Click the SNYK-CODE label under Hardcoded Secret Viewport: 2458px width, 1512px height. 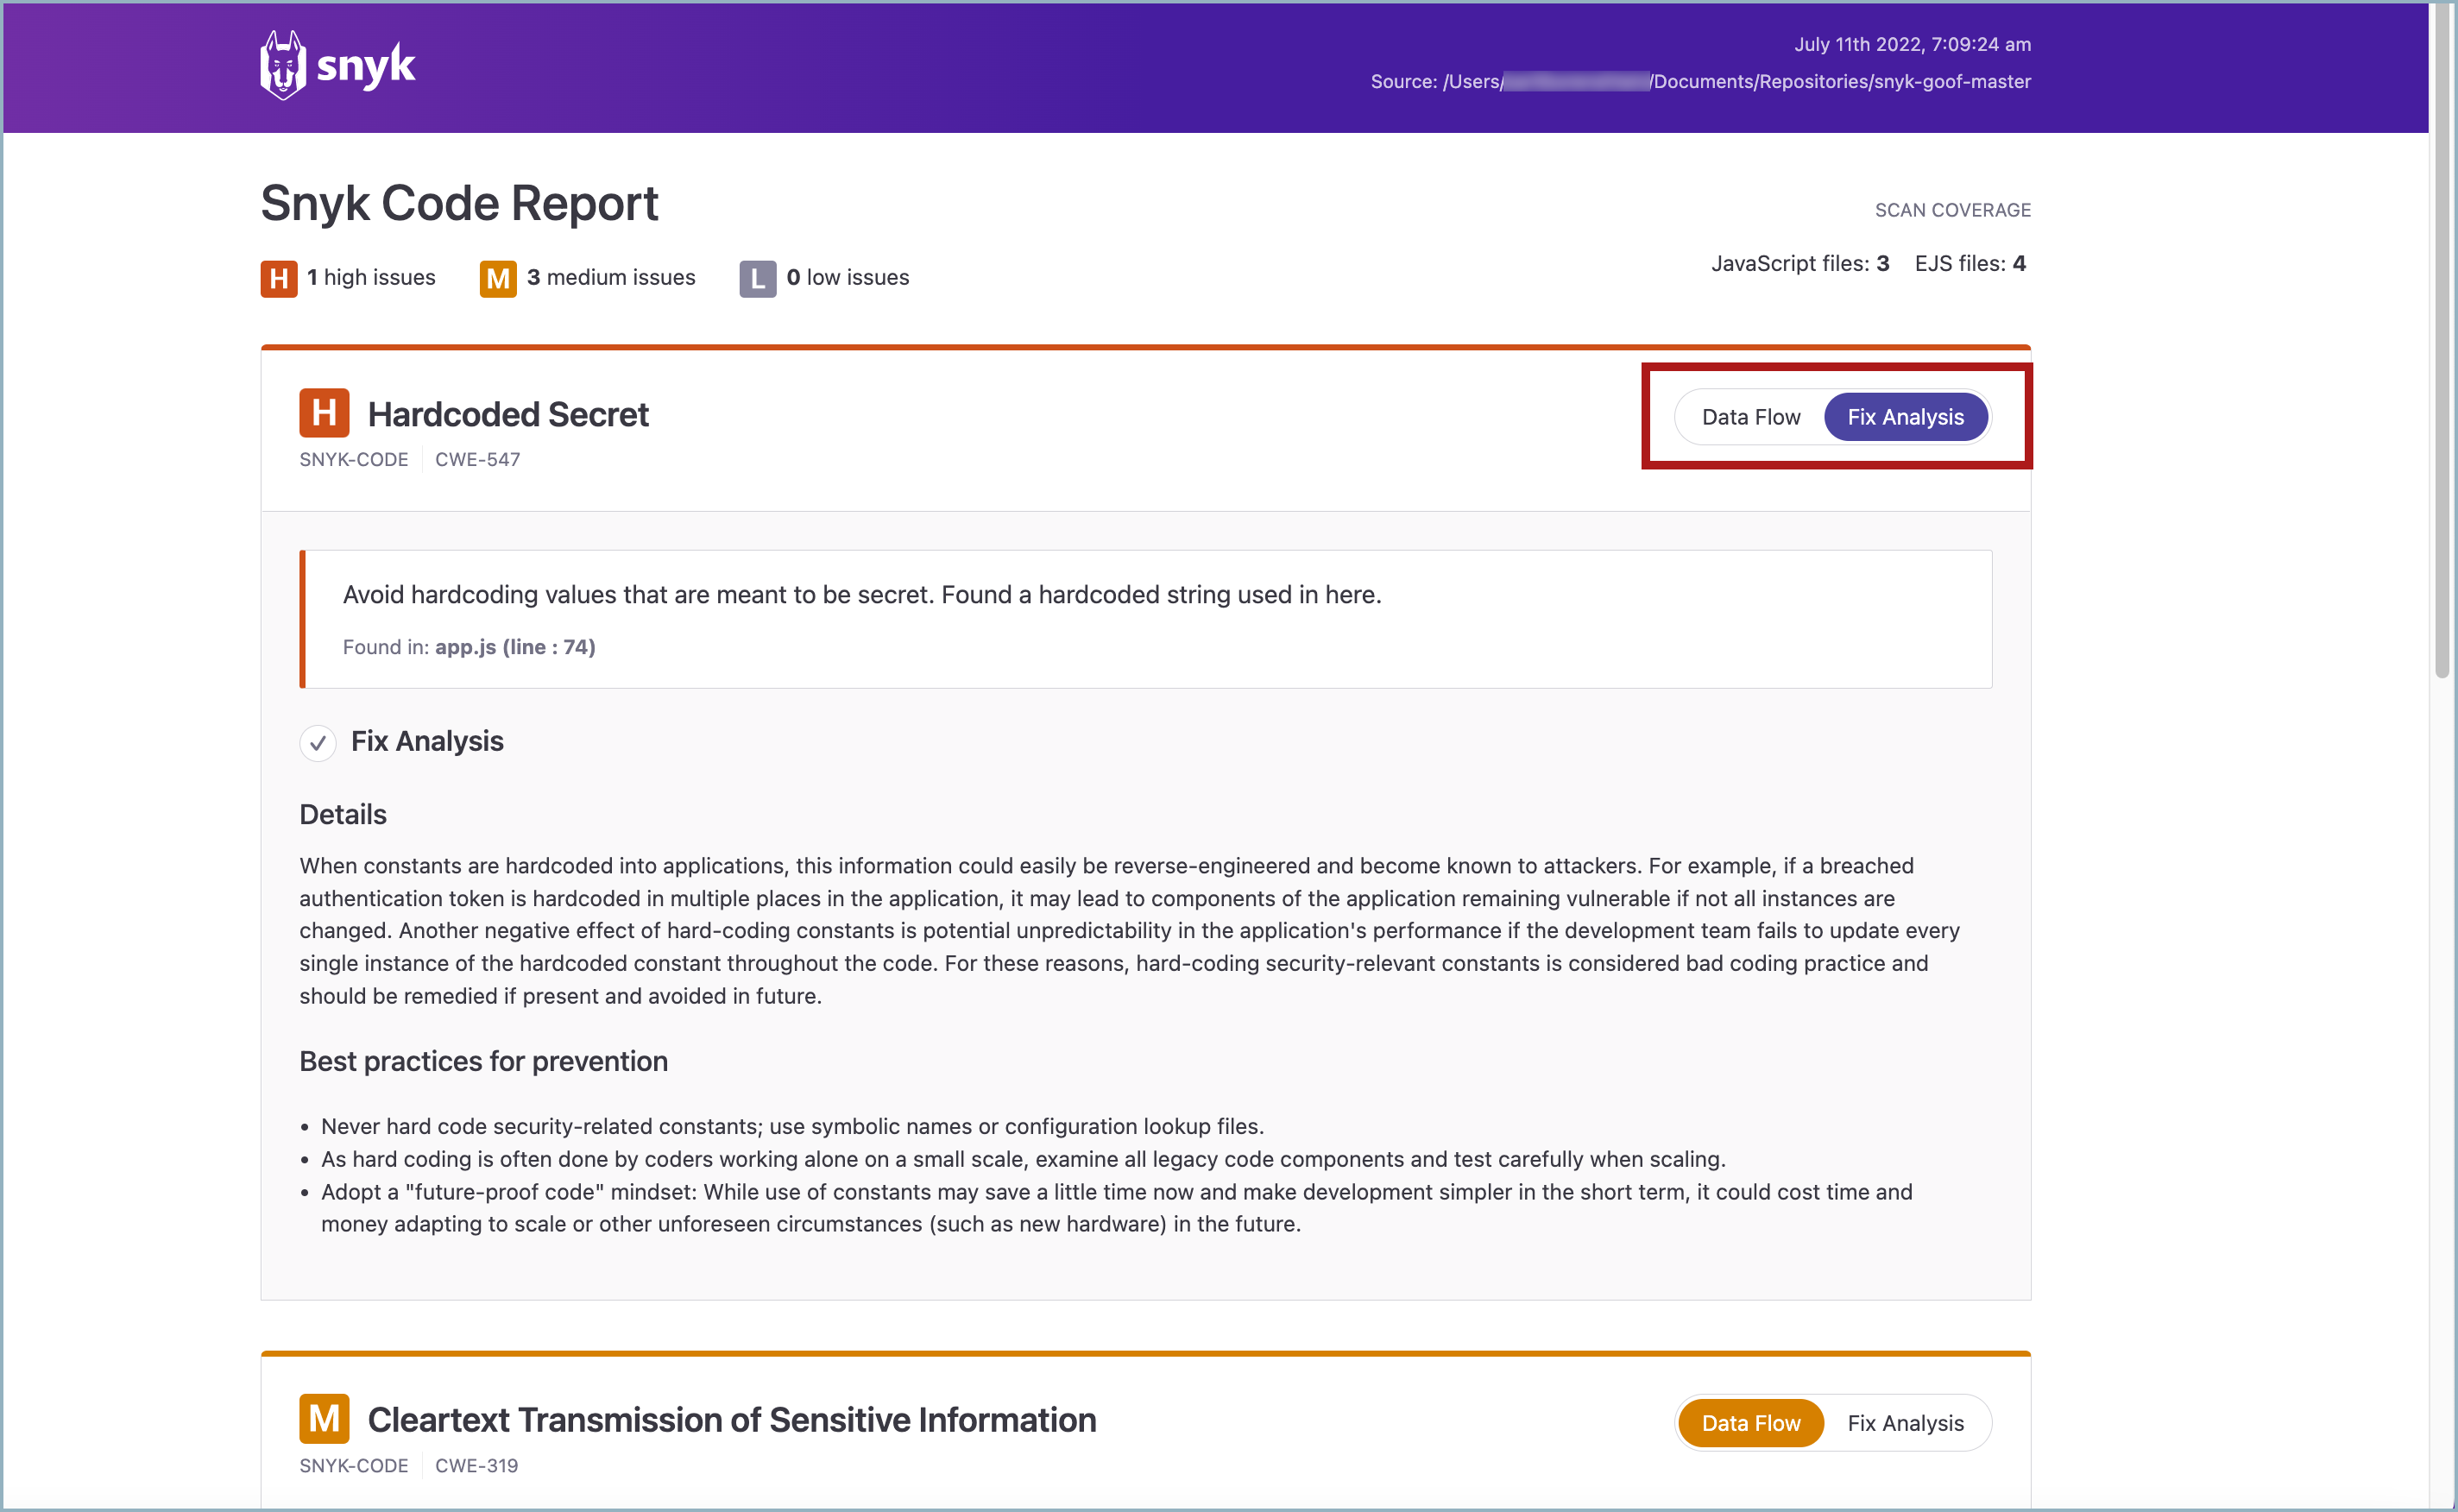[x=353, y=459]
